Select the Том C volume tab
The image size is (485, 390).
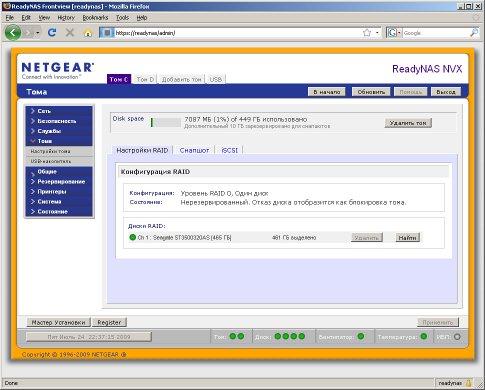pos(119,79)
